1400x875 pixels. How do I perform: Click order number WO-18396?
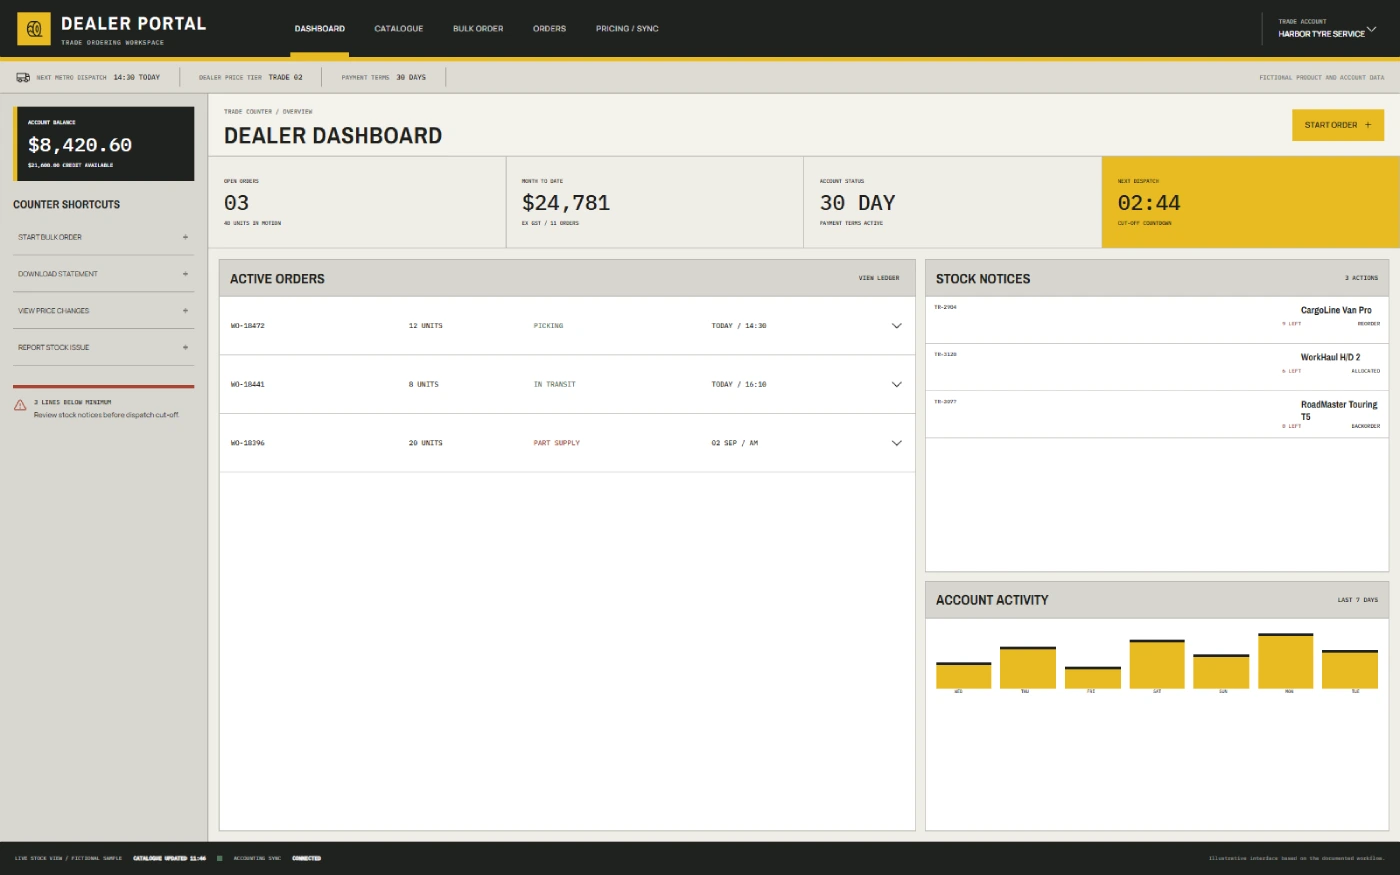(248, 443)
